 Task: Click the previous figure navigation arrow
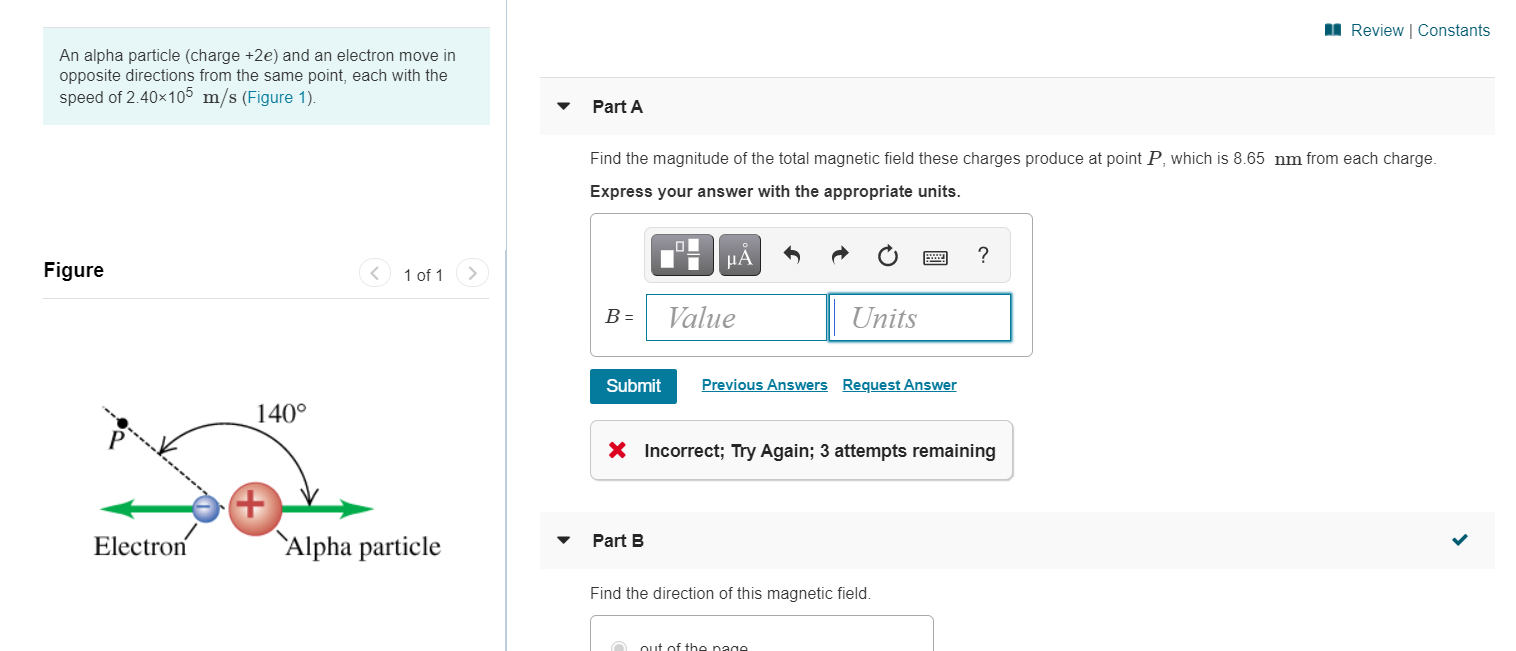(375, 272)
